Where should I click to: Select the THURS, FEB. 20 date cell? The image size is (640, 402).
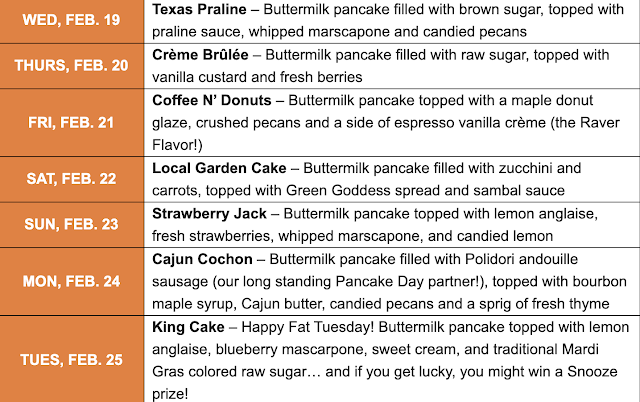[x=72, y=66]
